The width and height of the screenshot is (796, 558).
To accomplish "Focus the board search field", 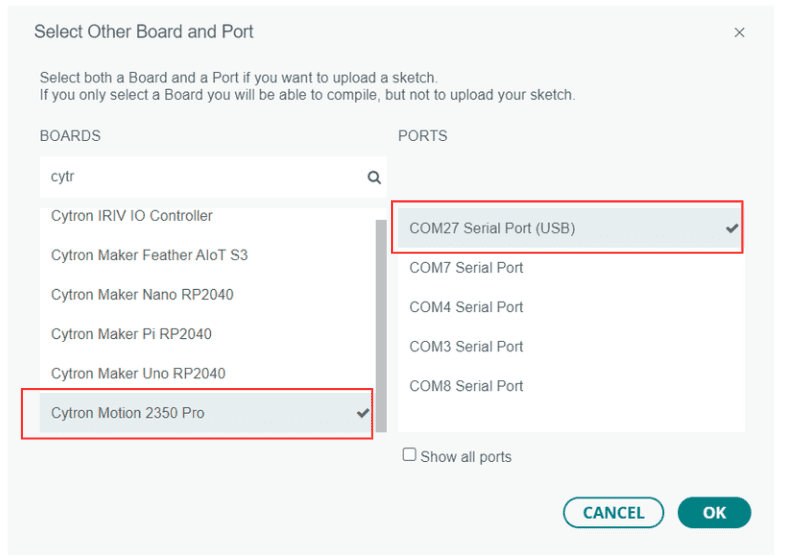I will (200, 177).
